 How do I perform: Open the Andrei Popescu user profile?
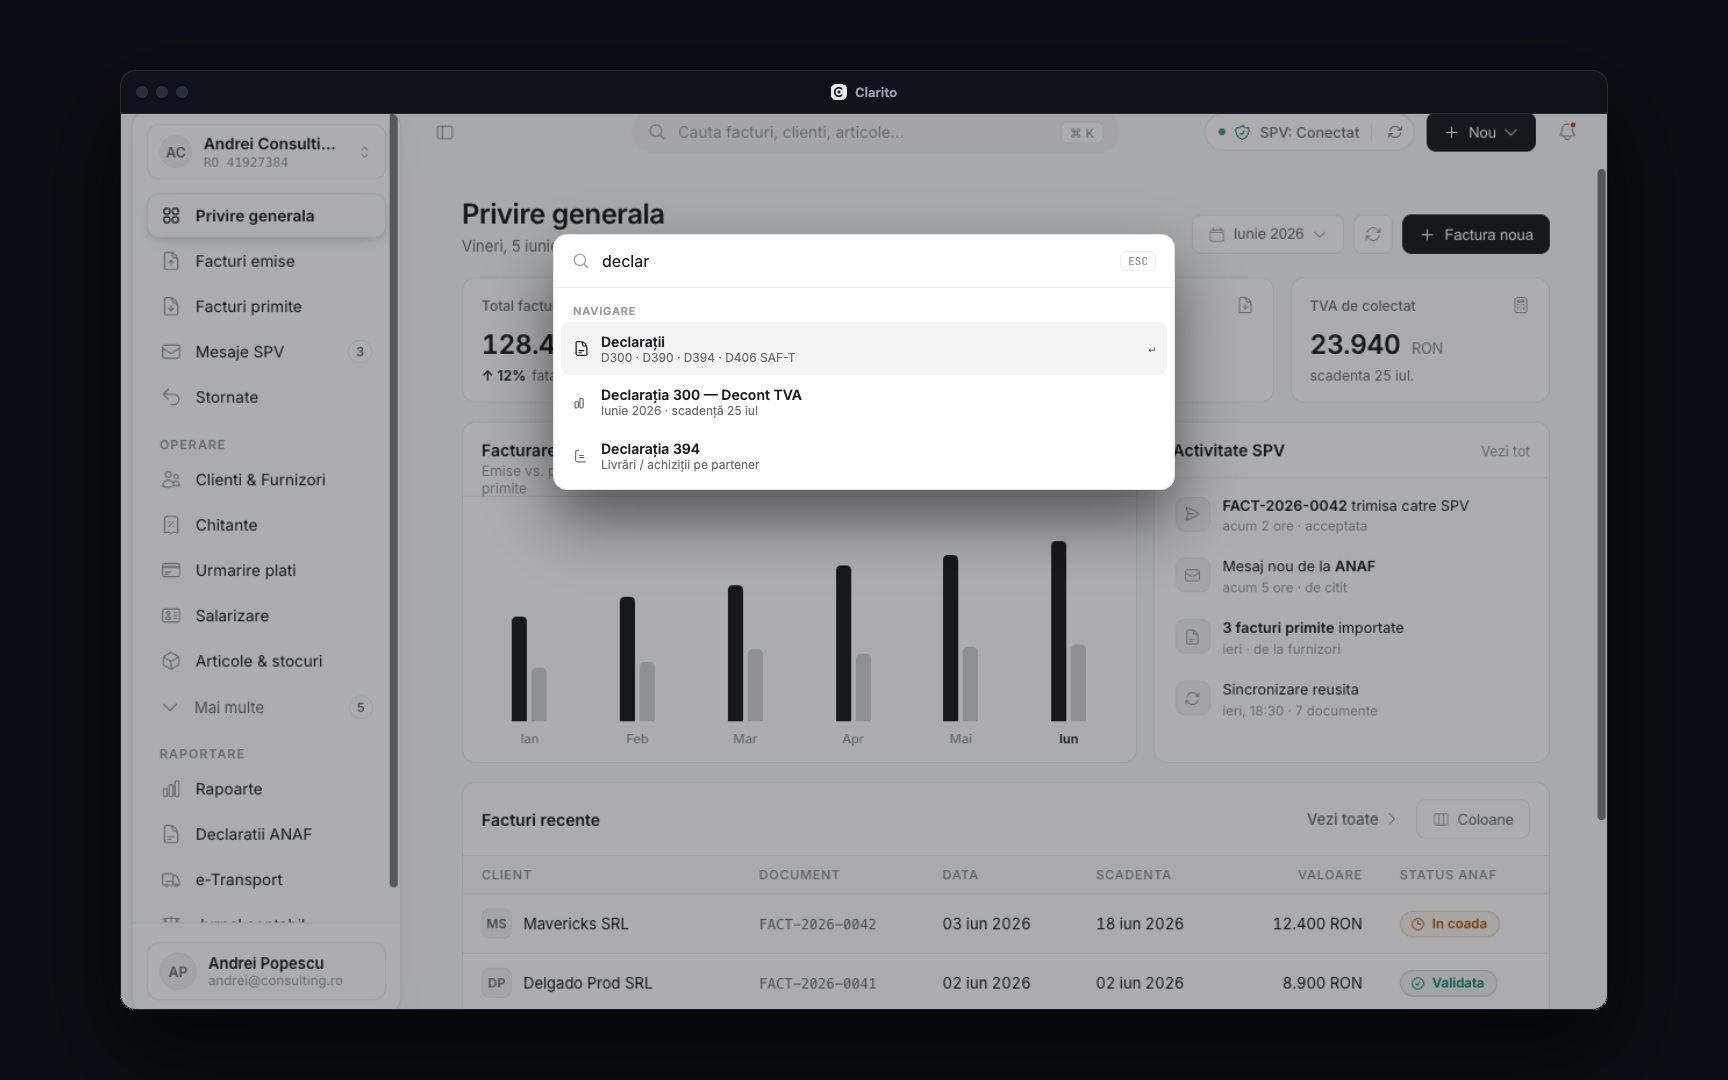pyautogui.click(x=266, y=971)
